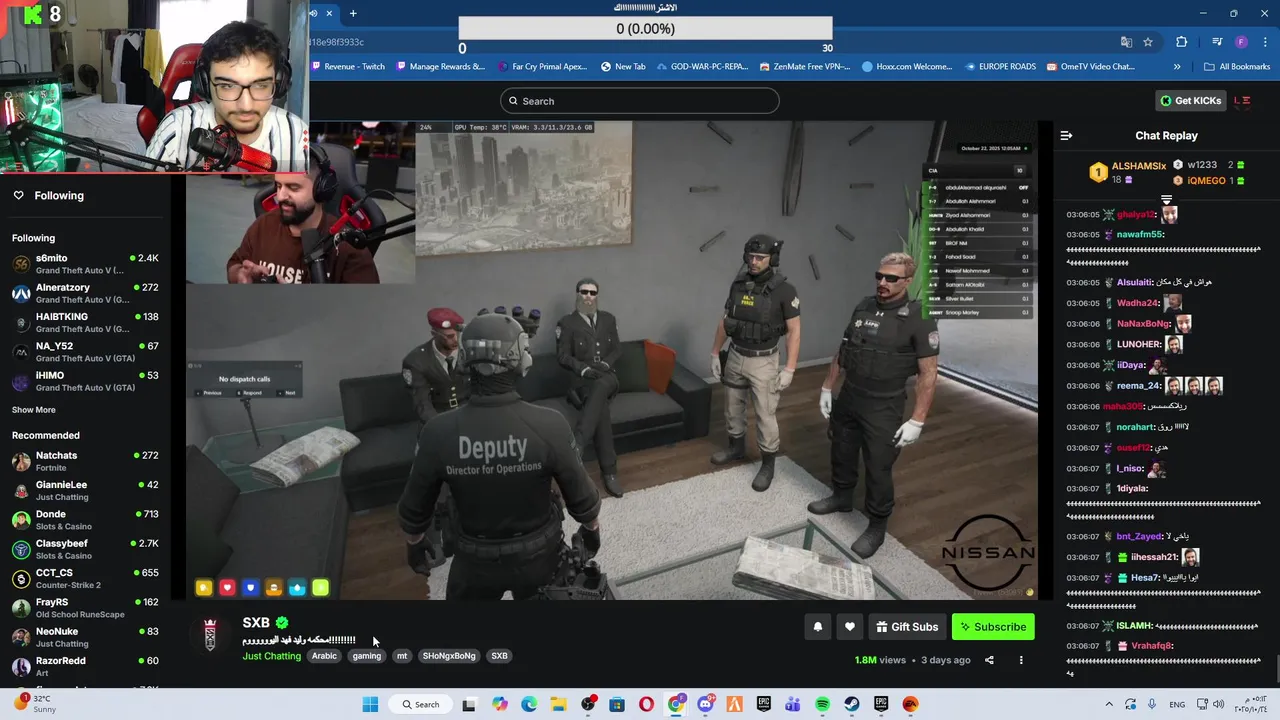The height and width of the screenshot is (720, 1280).
Task: Open HAIBTKING channel in sidebar
Action: click(x=85, y=323)
